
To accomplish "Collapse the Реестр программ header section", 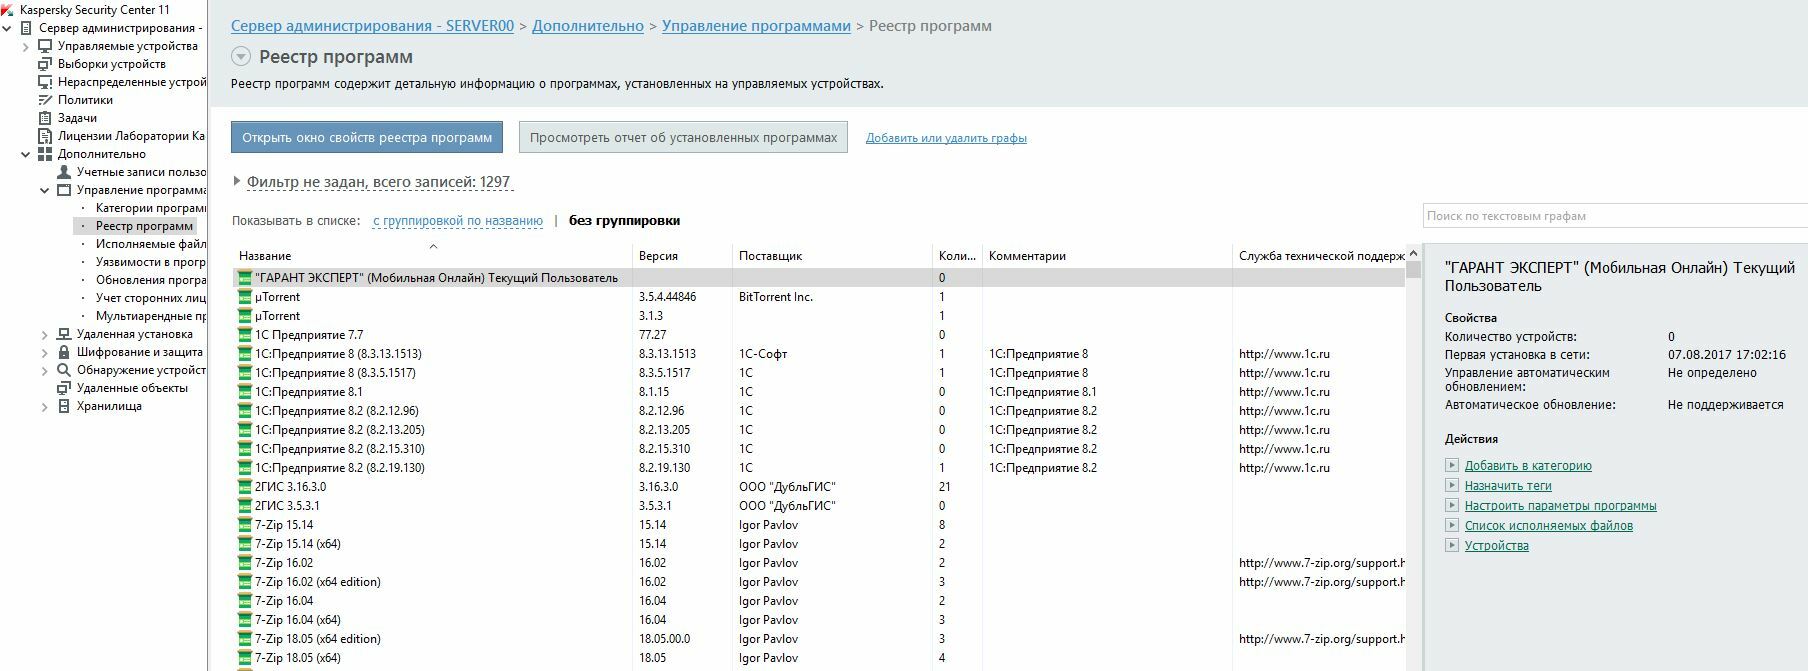I will coord(240,57).
